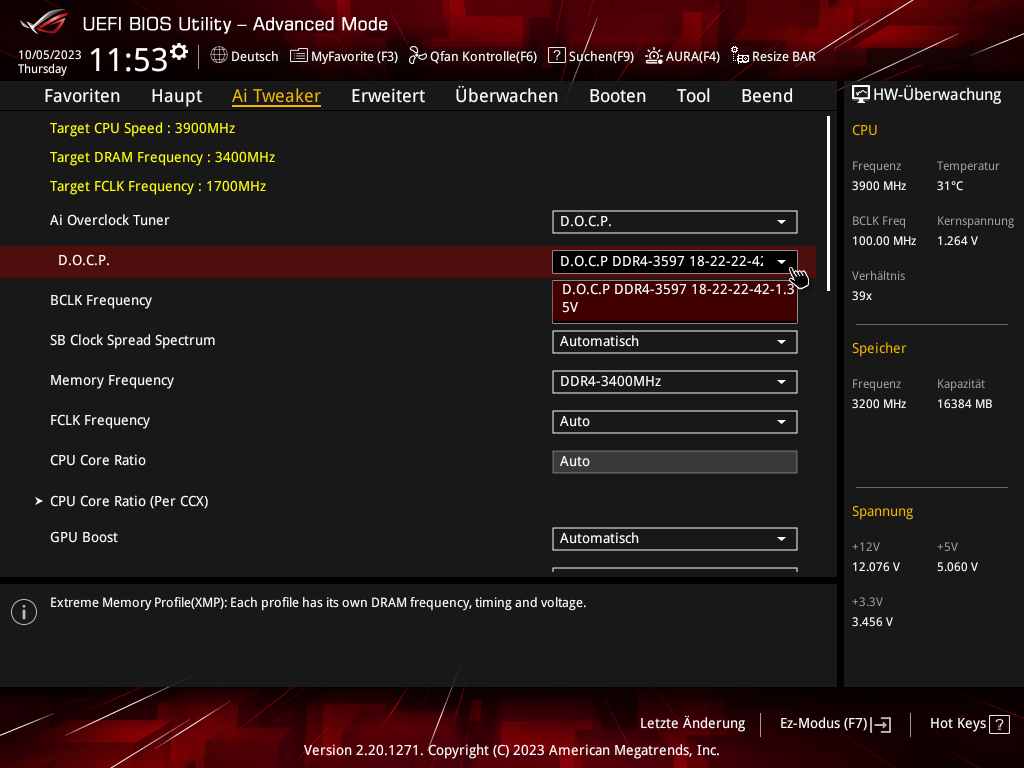The width and height of the screenshot is (1024, 768).
Task: Click the BCLK Frequency label
Action: coord(101,300)
